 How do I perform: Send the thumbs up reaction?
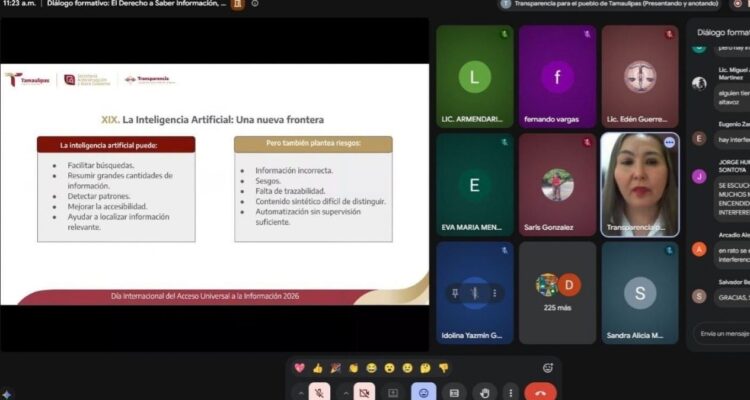(x=318, y=368)
